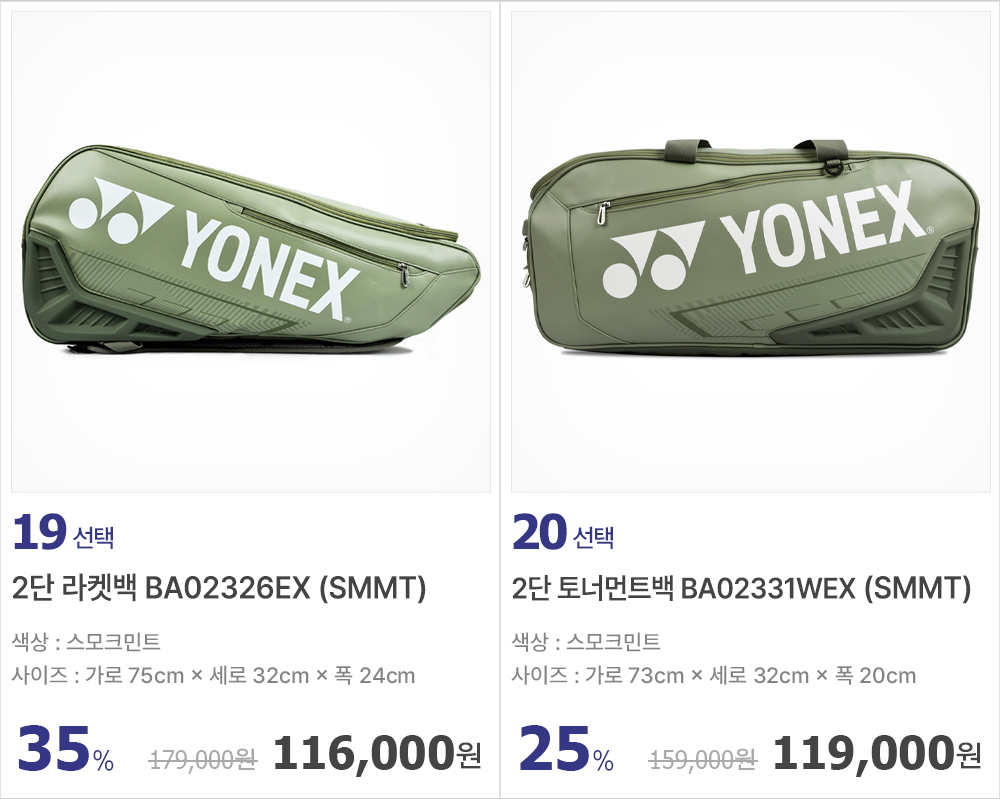The width and height of the screenshot is (1000, 799).
Task: Click the 2단 라켓백 BA02326EX title
Action: pyautogui.click(x=219, y=589)
